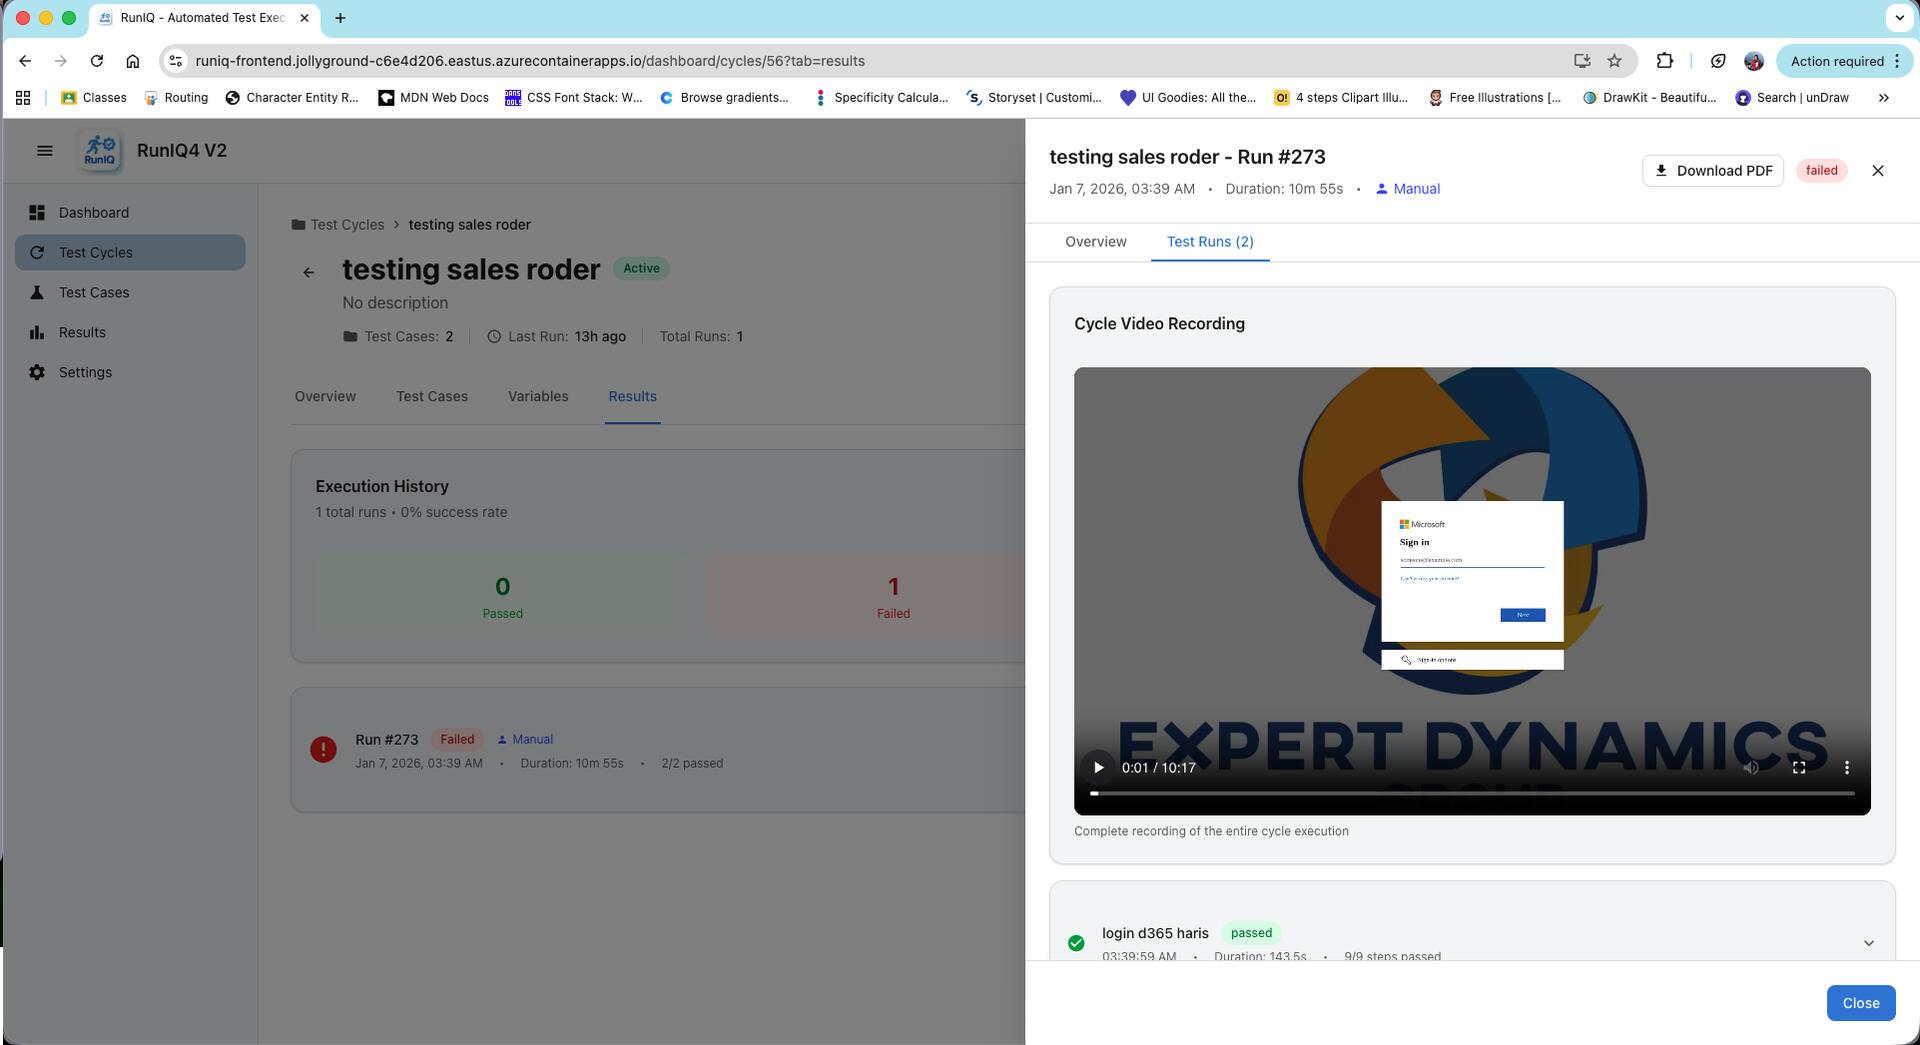The height and width of the screenshot is (1045, 1920).
Task: Go back using arrow beside cycle title
Action: click(309, 272)
